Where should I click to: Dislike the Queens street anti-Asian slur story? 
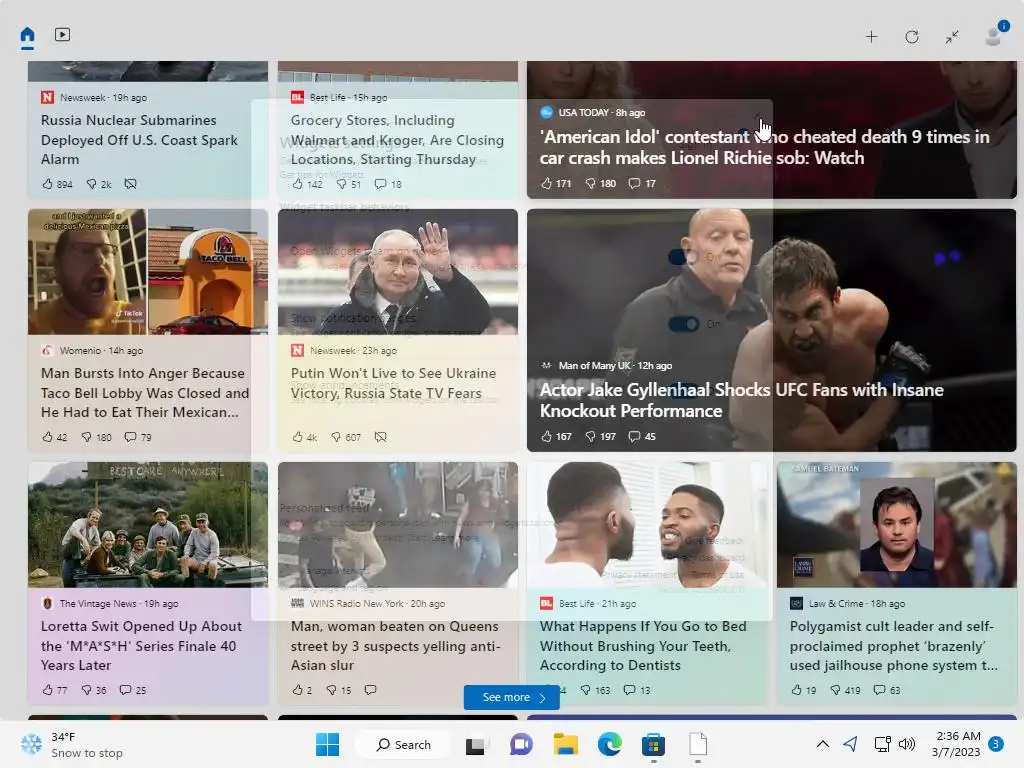[x=338, y=690]
